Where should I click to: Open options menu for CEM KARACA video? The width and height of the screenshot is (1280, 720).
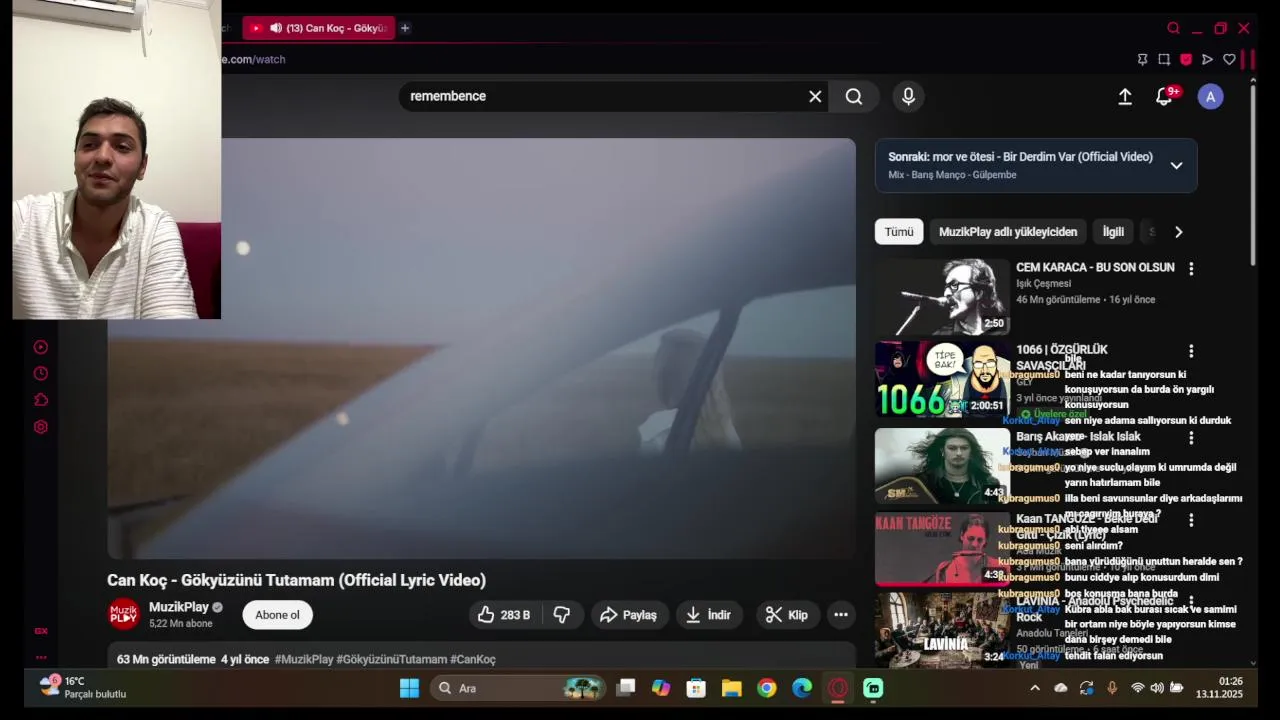point(1191,269)
